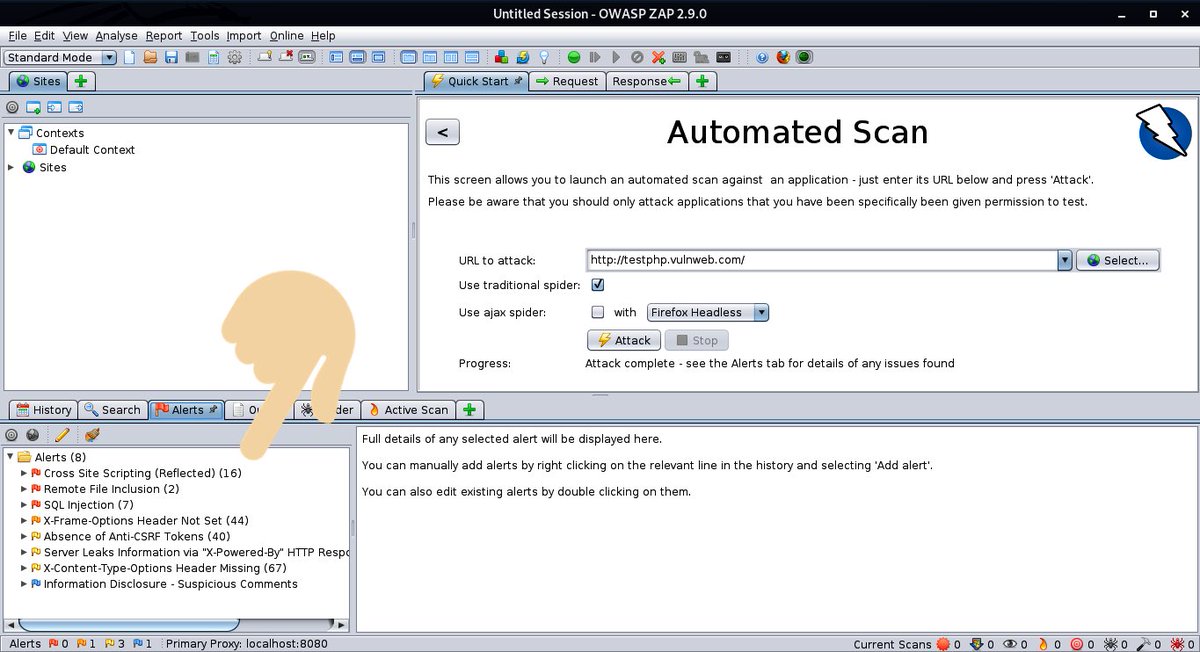The image size is (1200, 652).
Task: Add tab with plus beside Sites tab
Action: coord(81,81)
